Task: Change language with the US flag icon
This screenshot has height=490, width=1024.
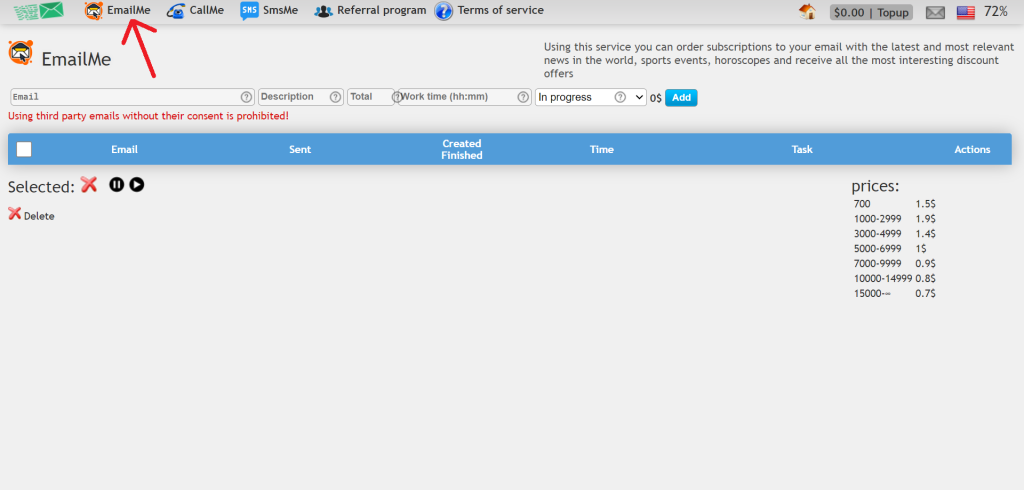Action: (966, 12)
